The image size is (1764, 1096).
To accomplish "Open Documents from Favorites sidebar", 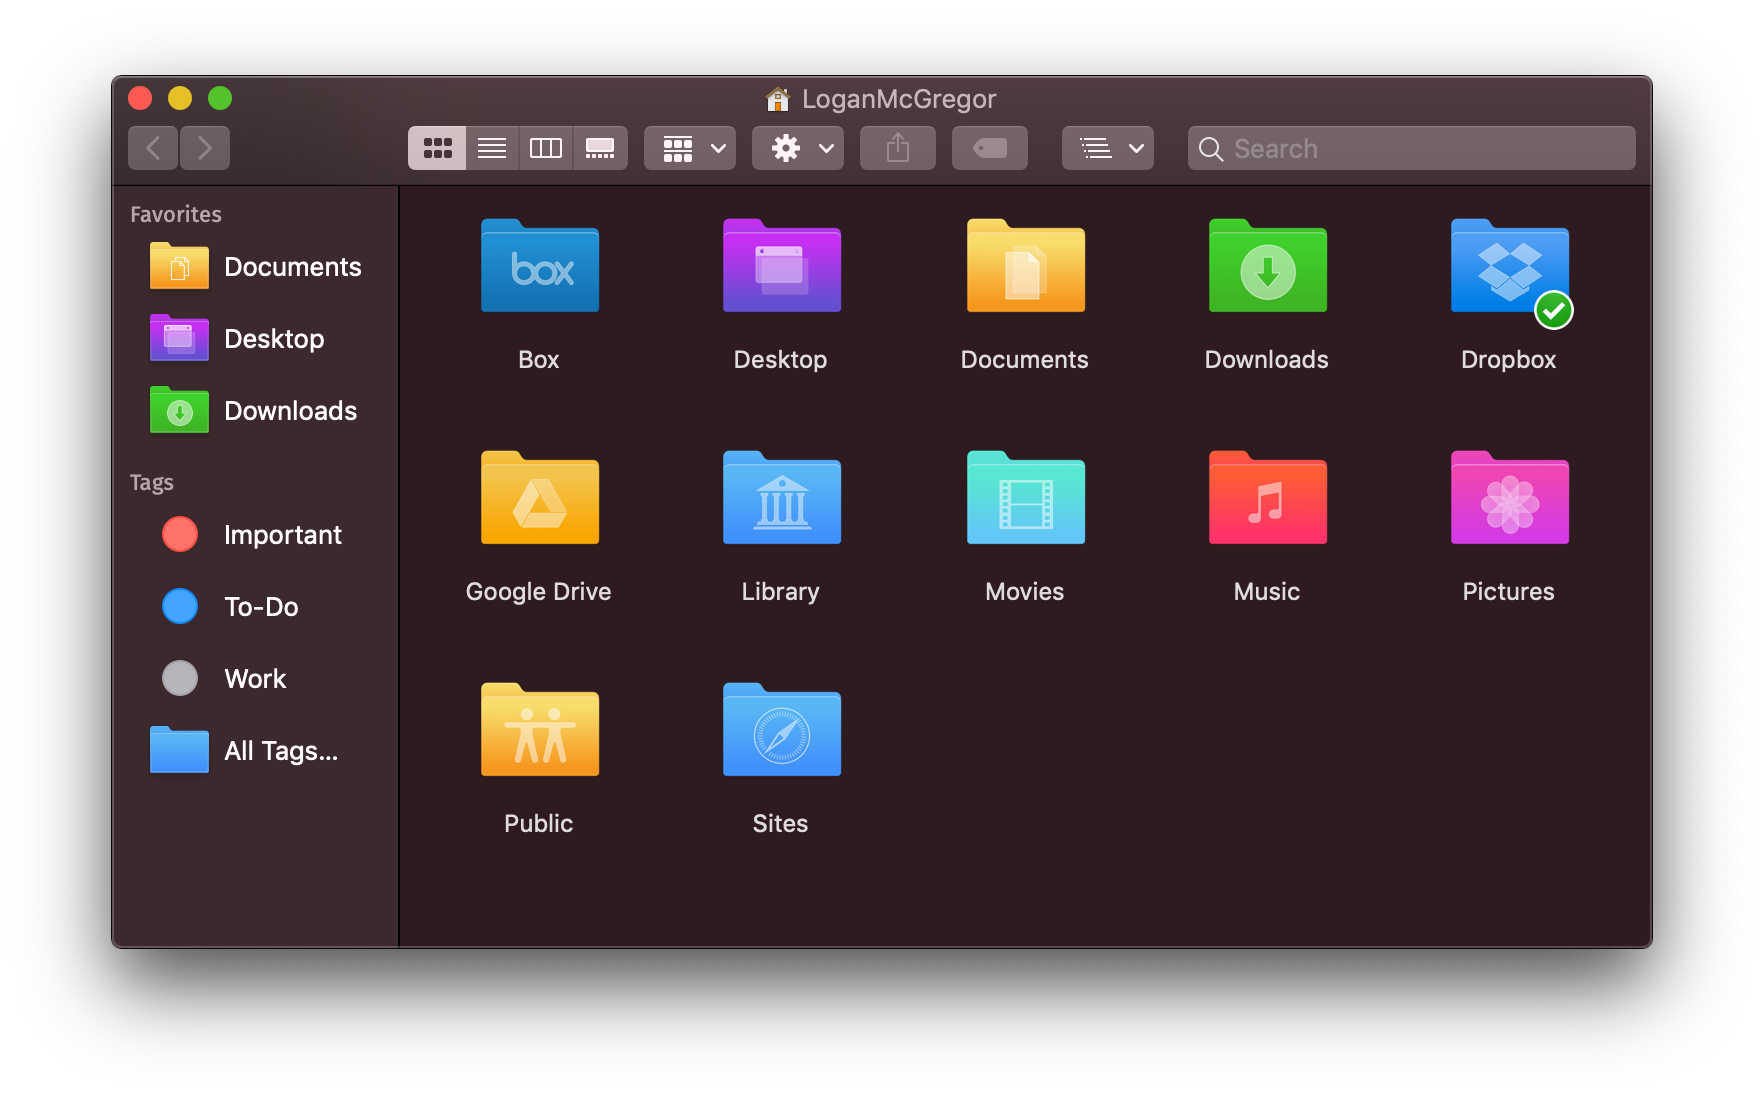I will (x=292, y=266).
